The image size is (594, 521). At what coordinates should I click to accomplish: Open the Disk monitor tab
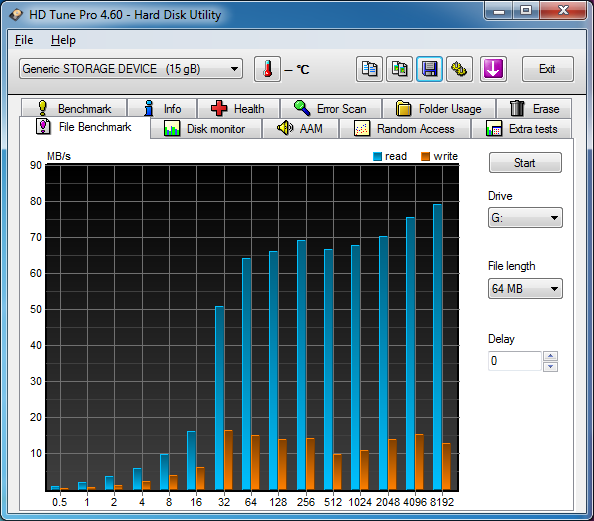[x=206, y=129]
